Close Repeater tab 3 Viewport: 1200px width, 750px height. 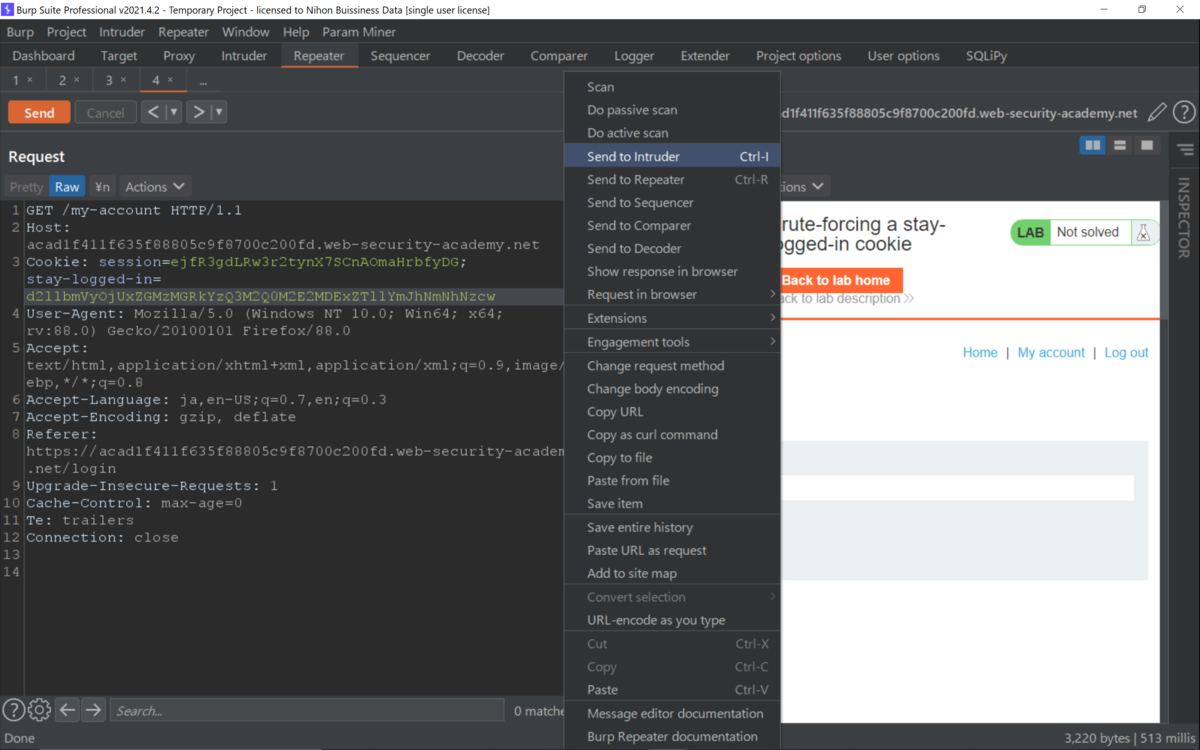pos(124,80)
